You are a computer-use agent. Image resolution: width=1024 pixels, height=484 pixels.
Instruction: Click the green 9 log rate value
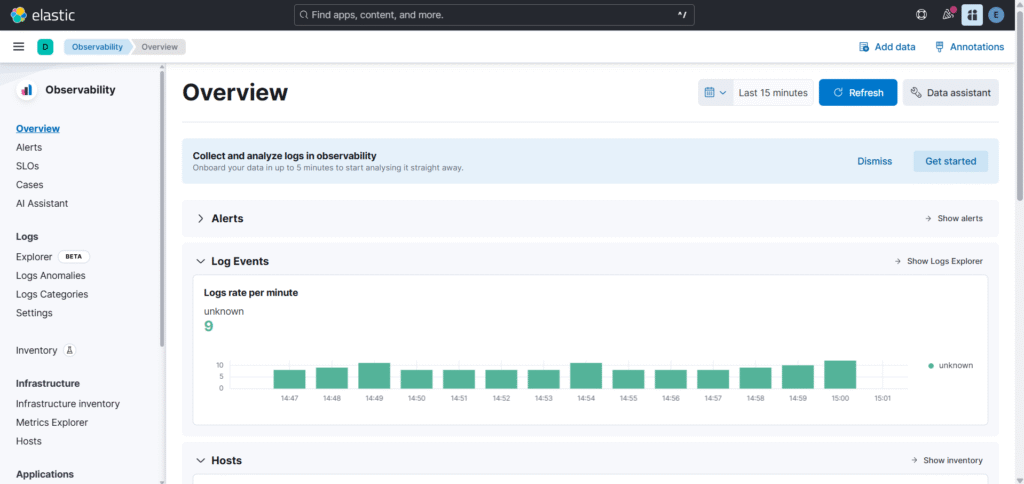208,326
